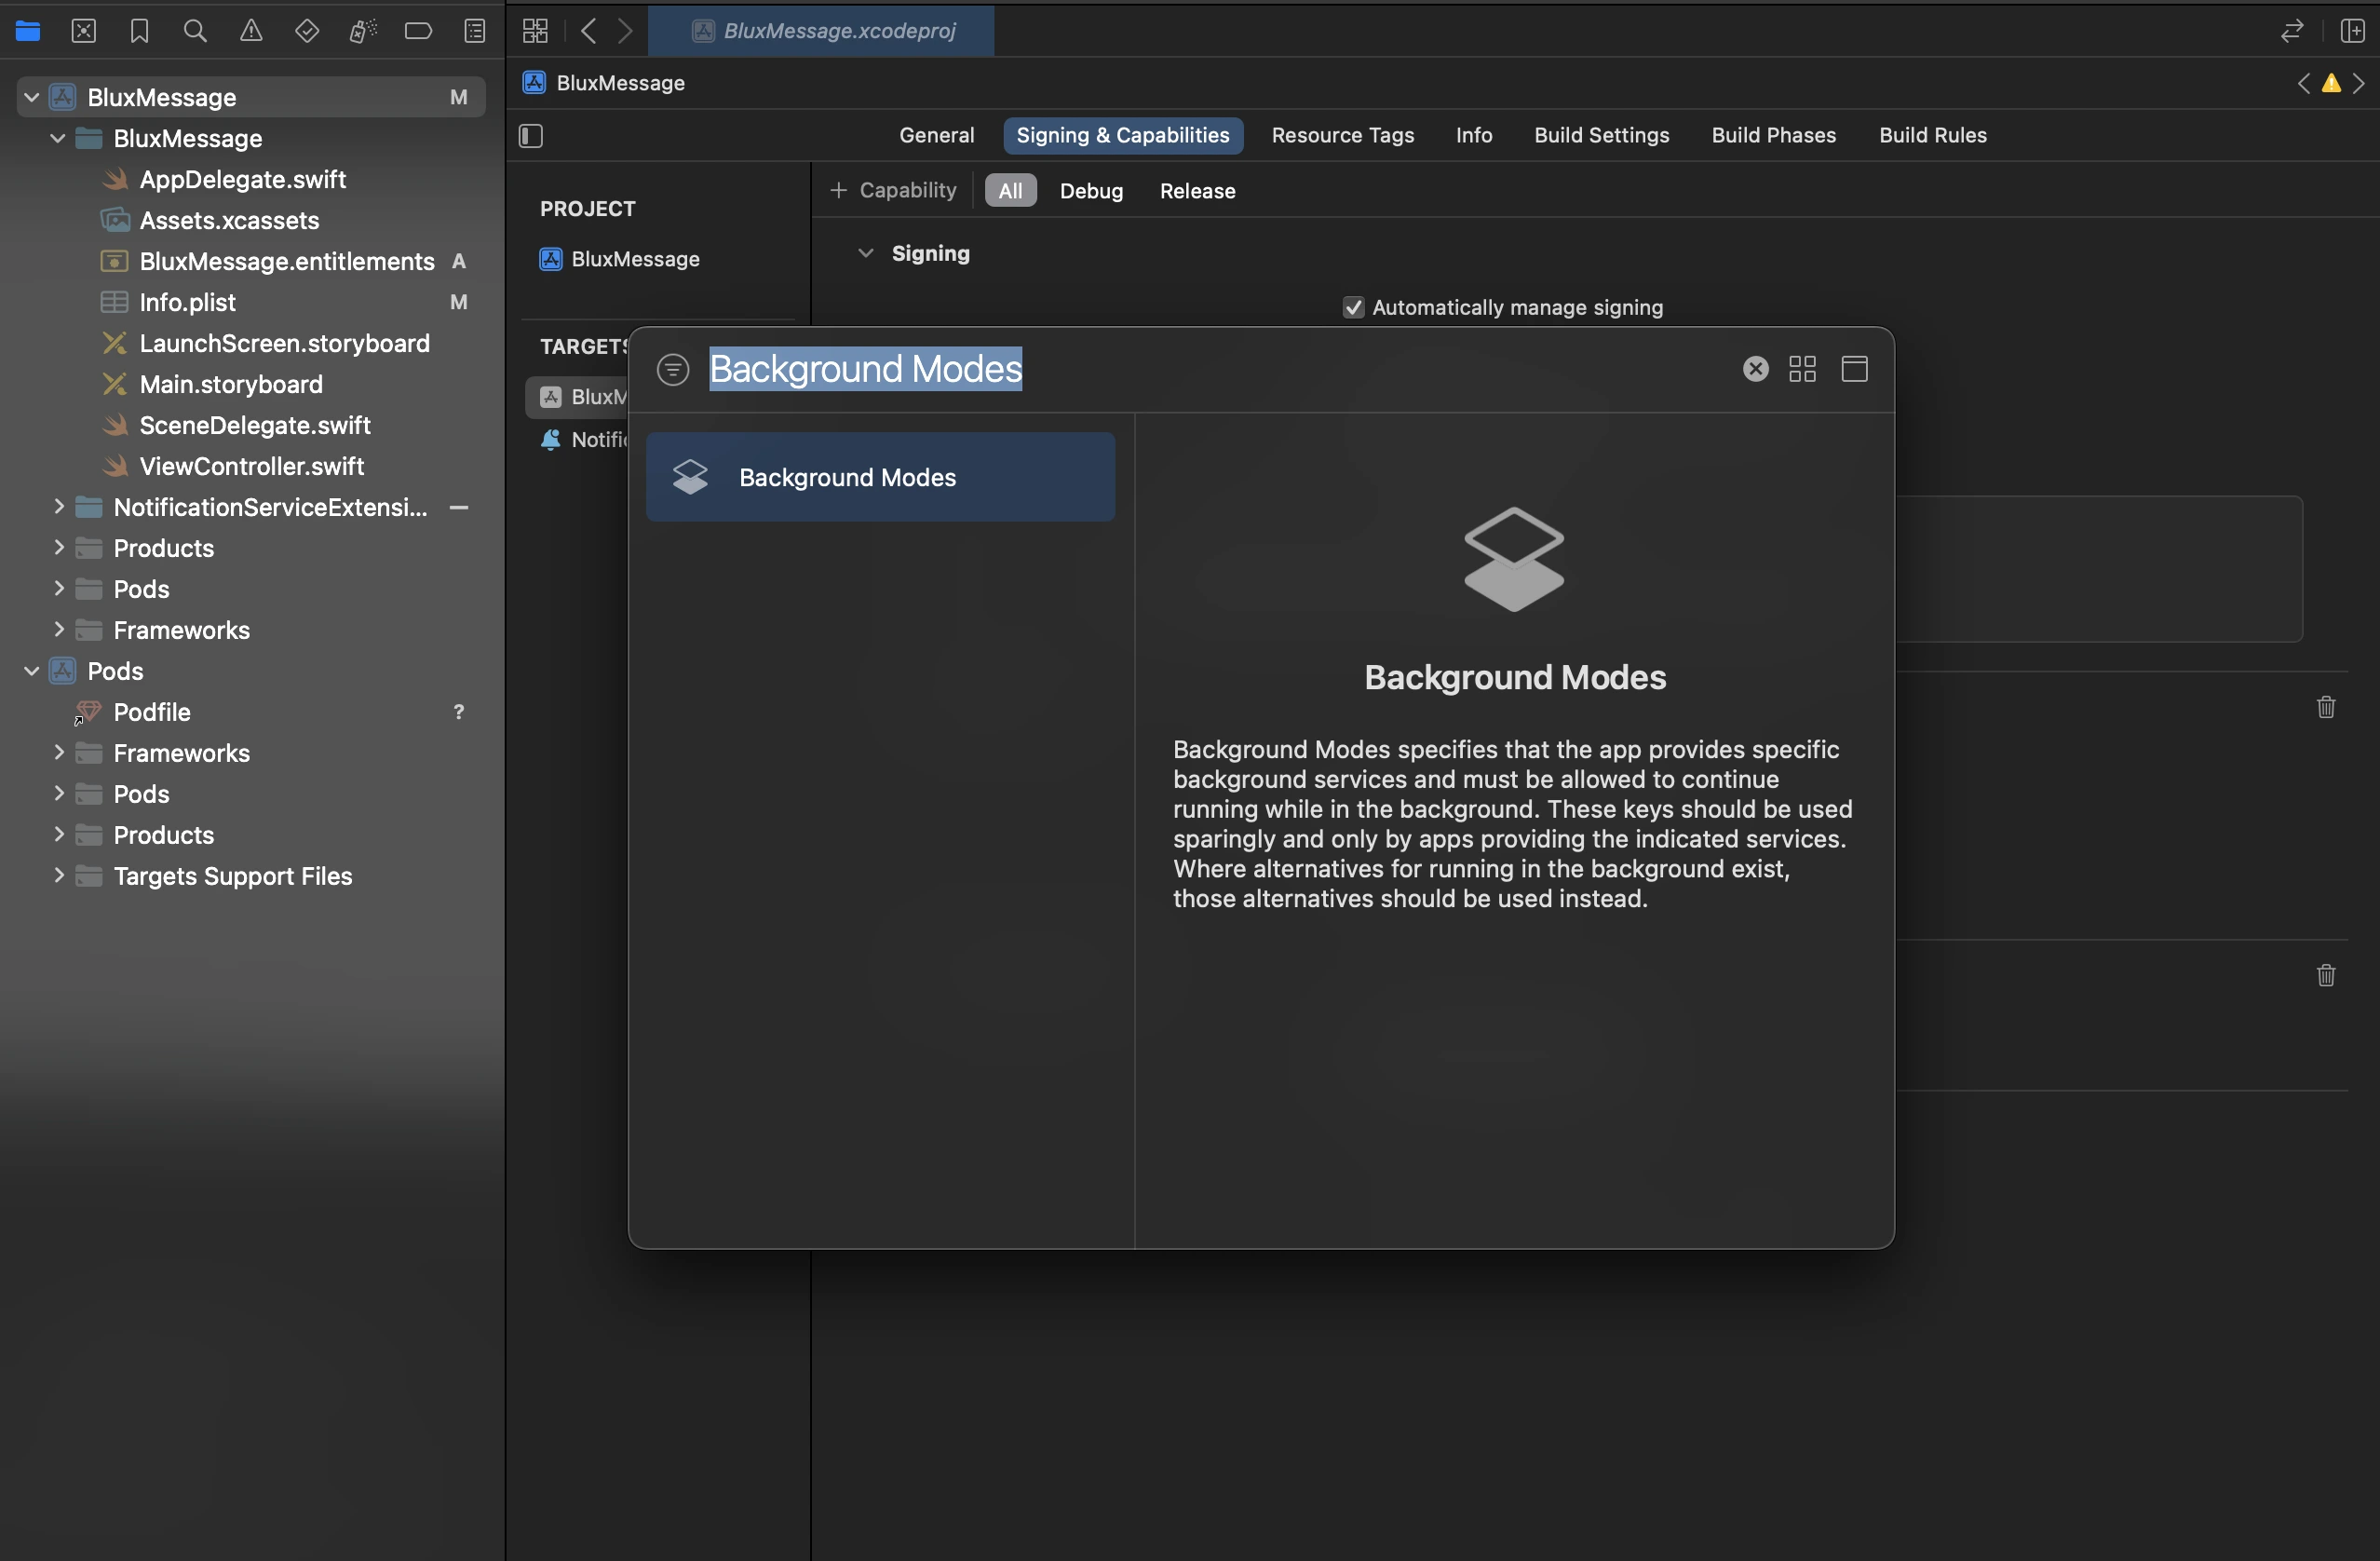
Task: Open the Report navigator icon
Action: click(475, 31)
